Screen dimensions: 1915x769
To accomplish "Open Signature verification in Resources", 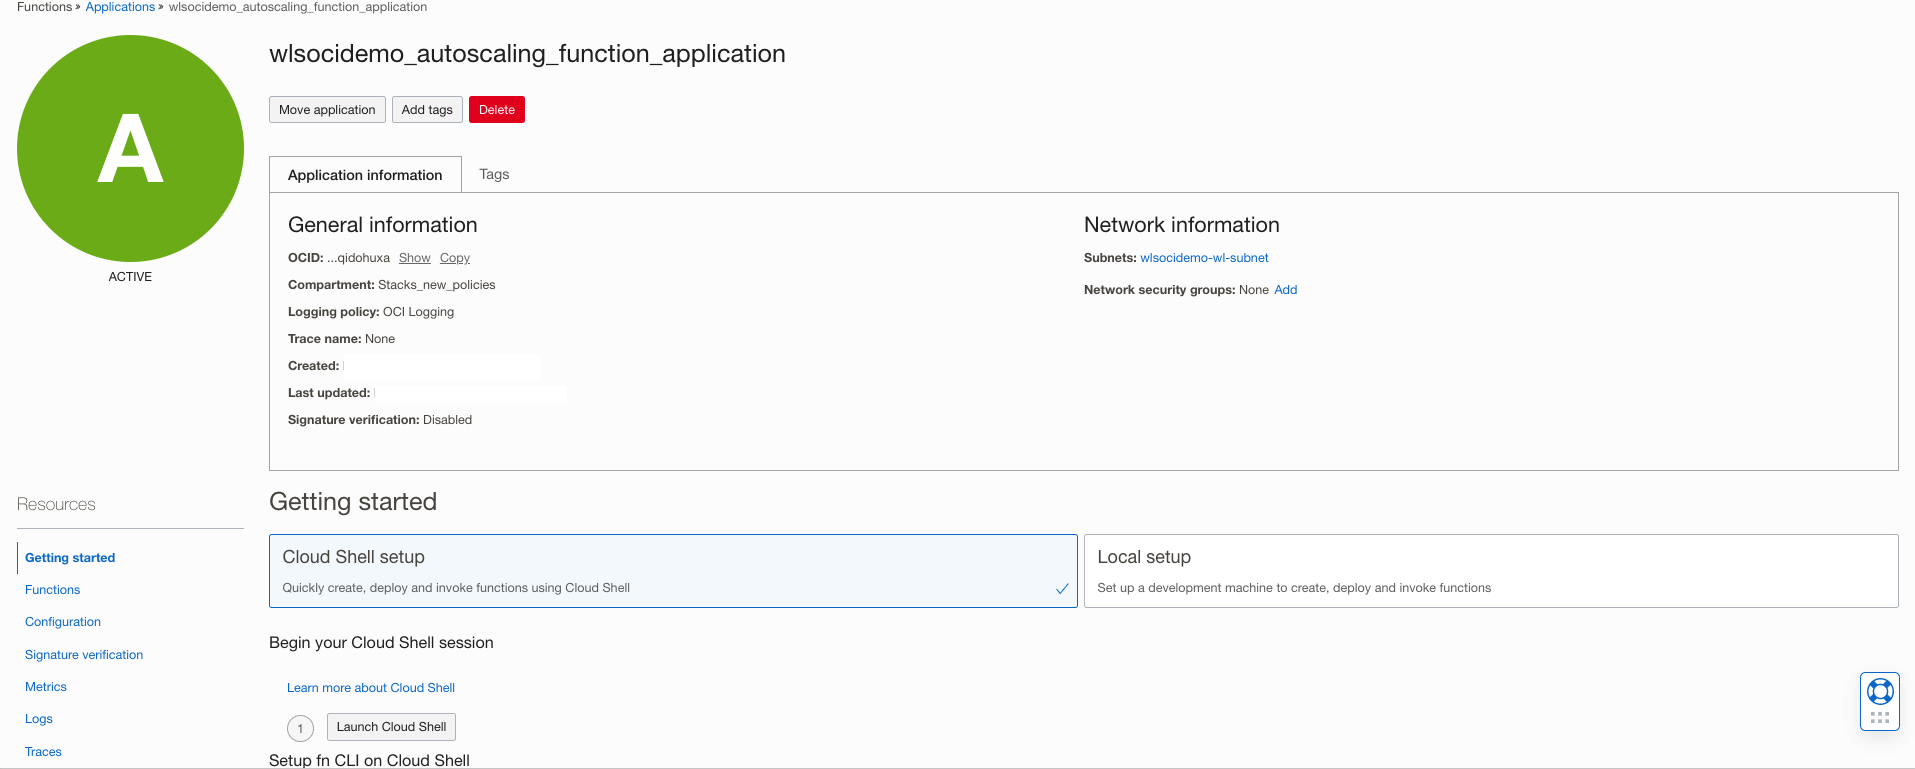I will 84,655.
